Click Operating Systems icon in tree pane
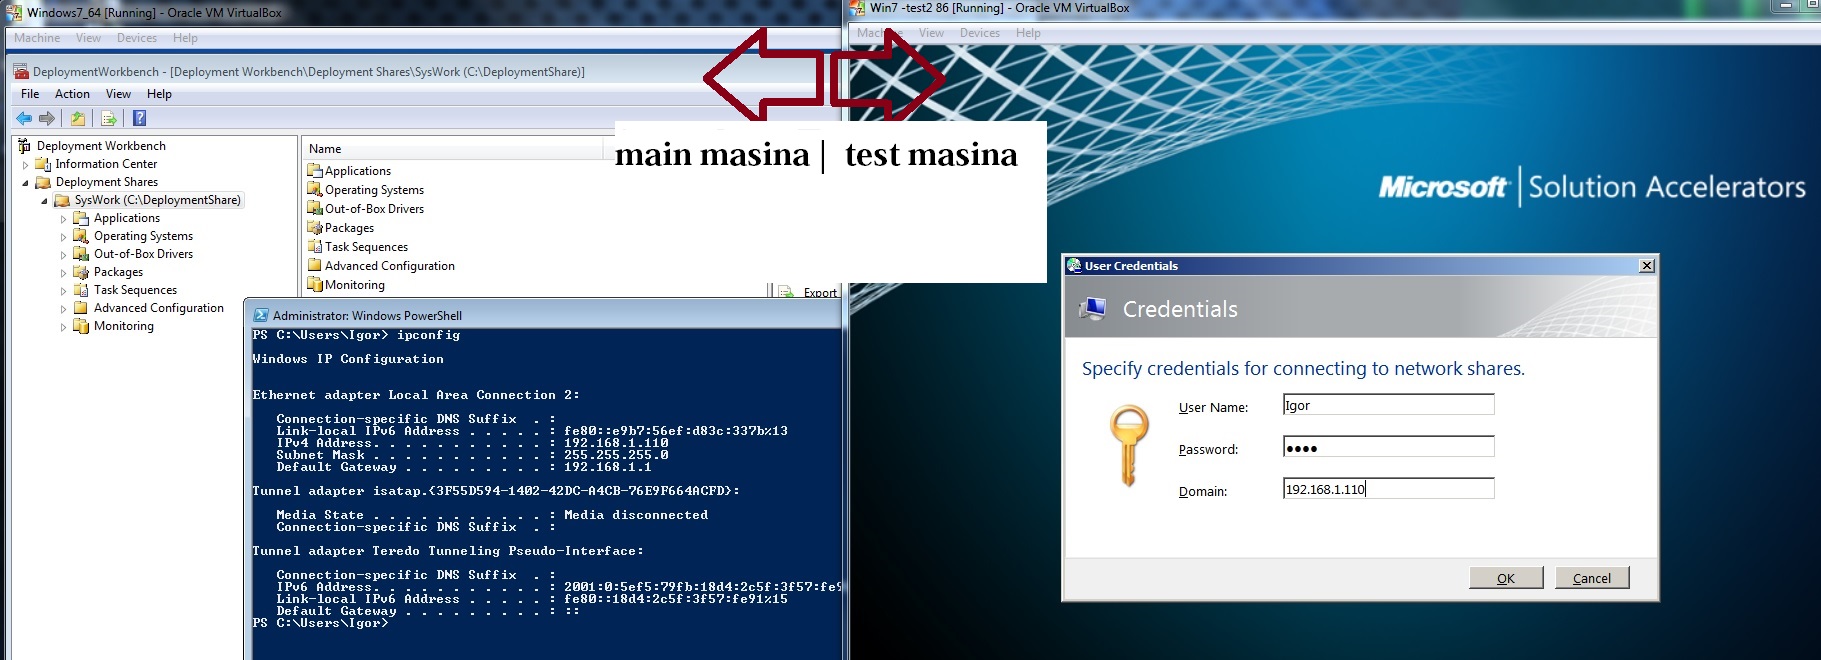The height and width of the screenshot is (660, 1821). pos(81,236)
